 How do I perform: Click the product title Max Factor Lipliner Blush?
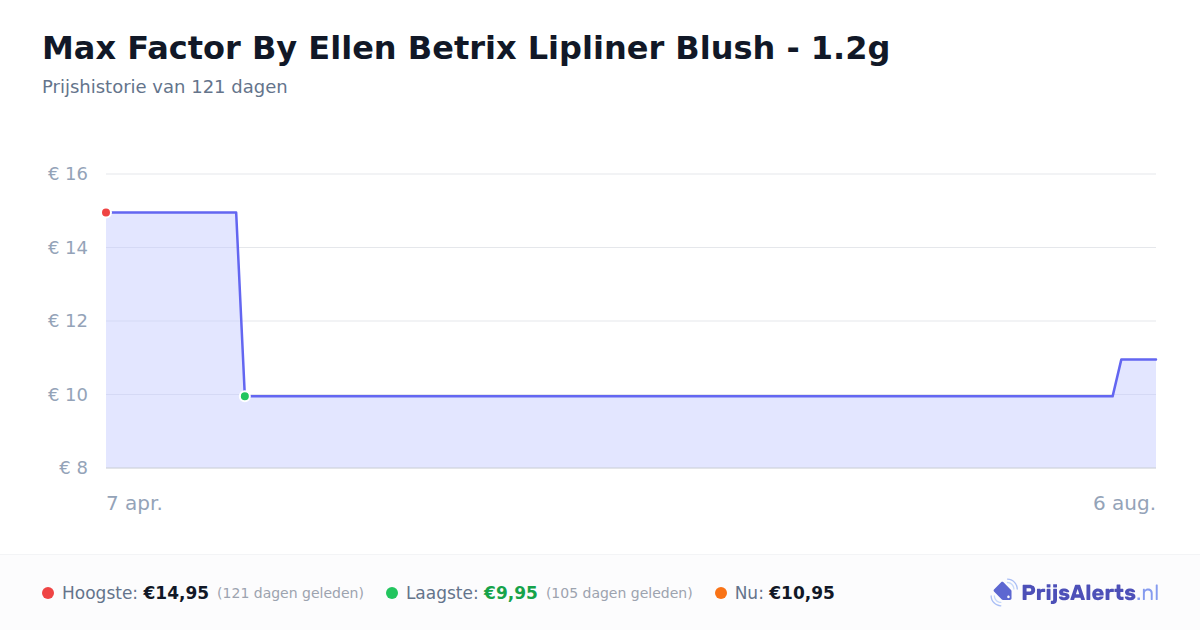tap(466, 48)
